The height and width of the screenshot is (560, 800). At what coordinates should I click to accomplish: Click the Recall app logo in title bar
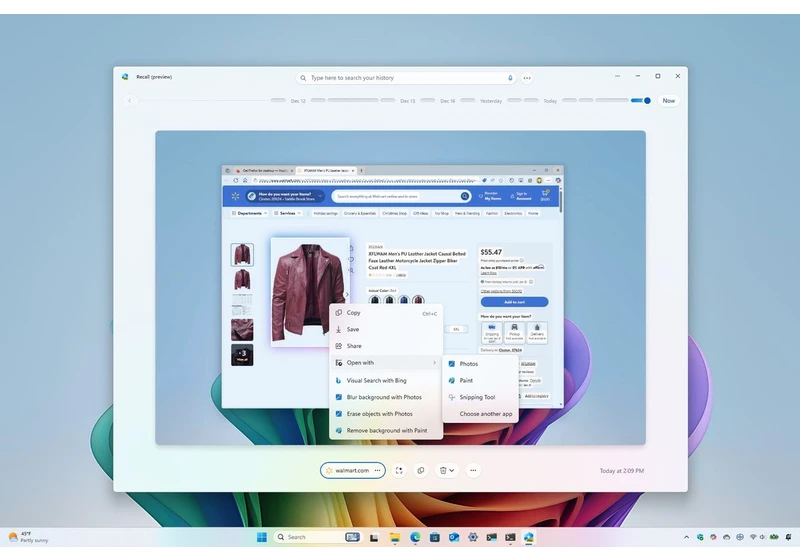pos(125,77)
